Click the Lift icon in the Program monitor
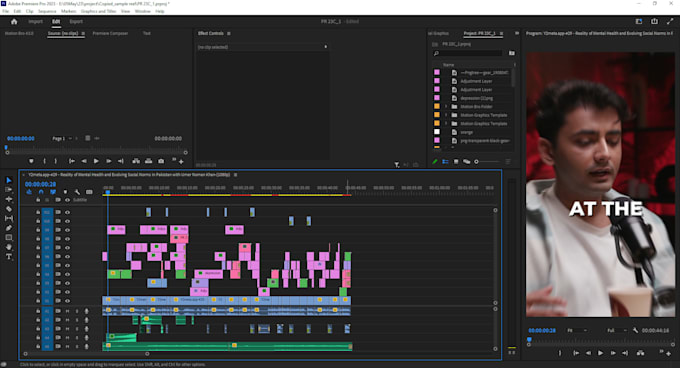This screenshot has width=680, height=368. [640, 353]
